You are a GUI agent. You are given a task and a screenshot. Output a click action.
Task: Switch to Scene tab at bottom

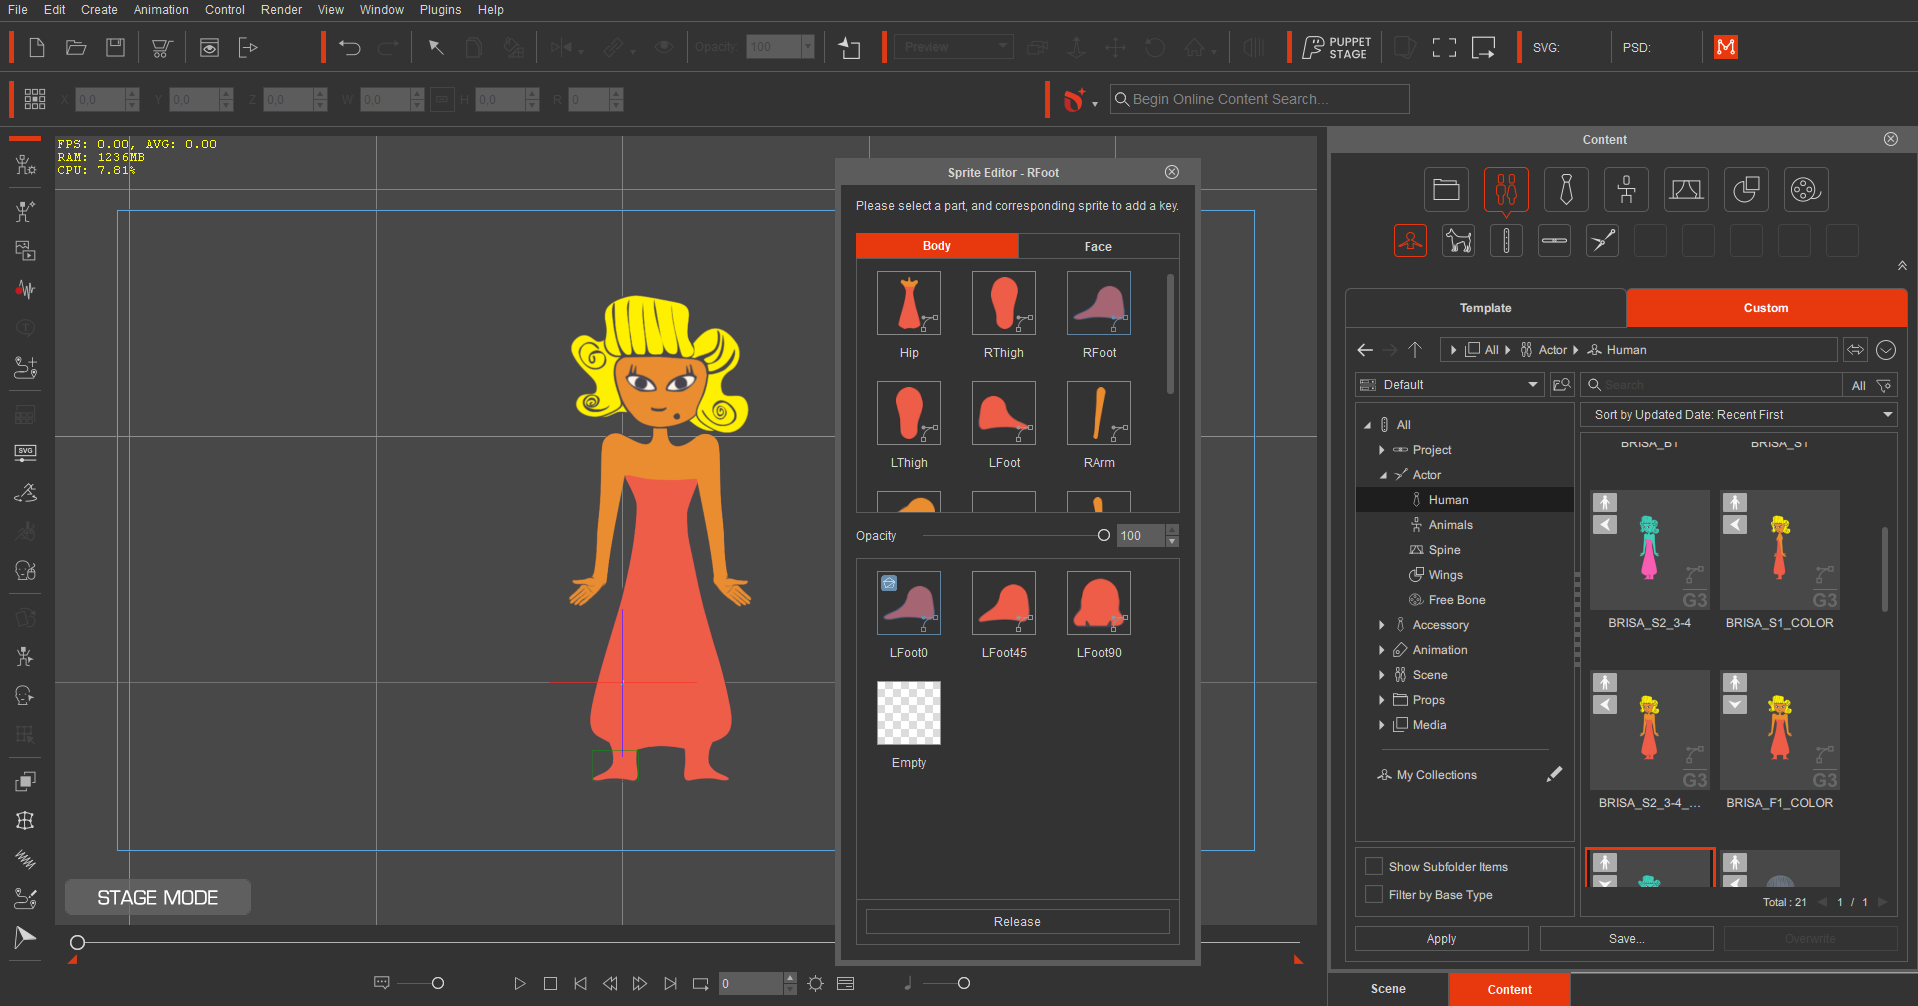(1388, 989)
